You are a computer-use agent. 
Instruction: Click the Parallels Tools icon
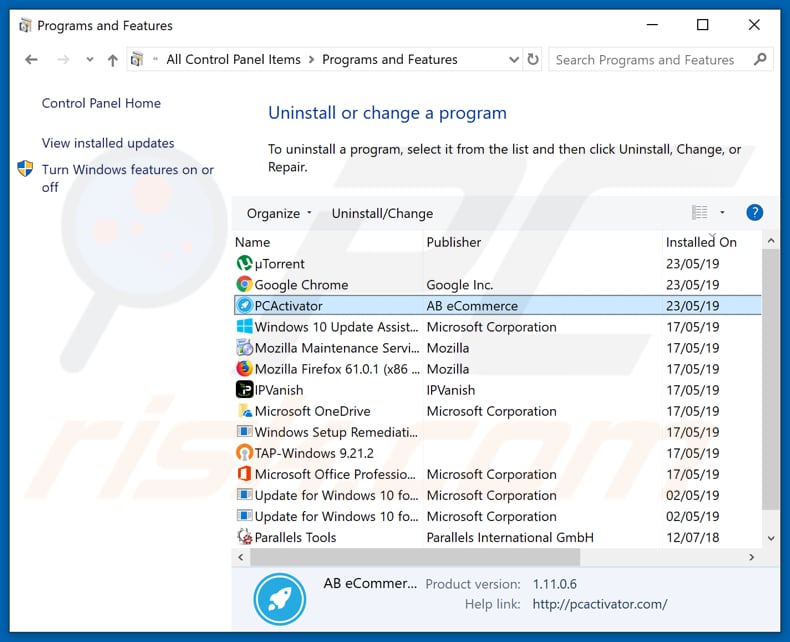tap(244, 537)
